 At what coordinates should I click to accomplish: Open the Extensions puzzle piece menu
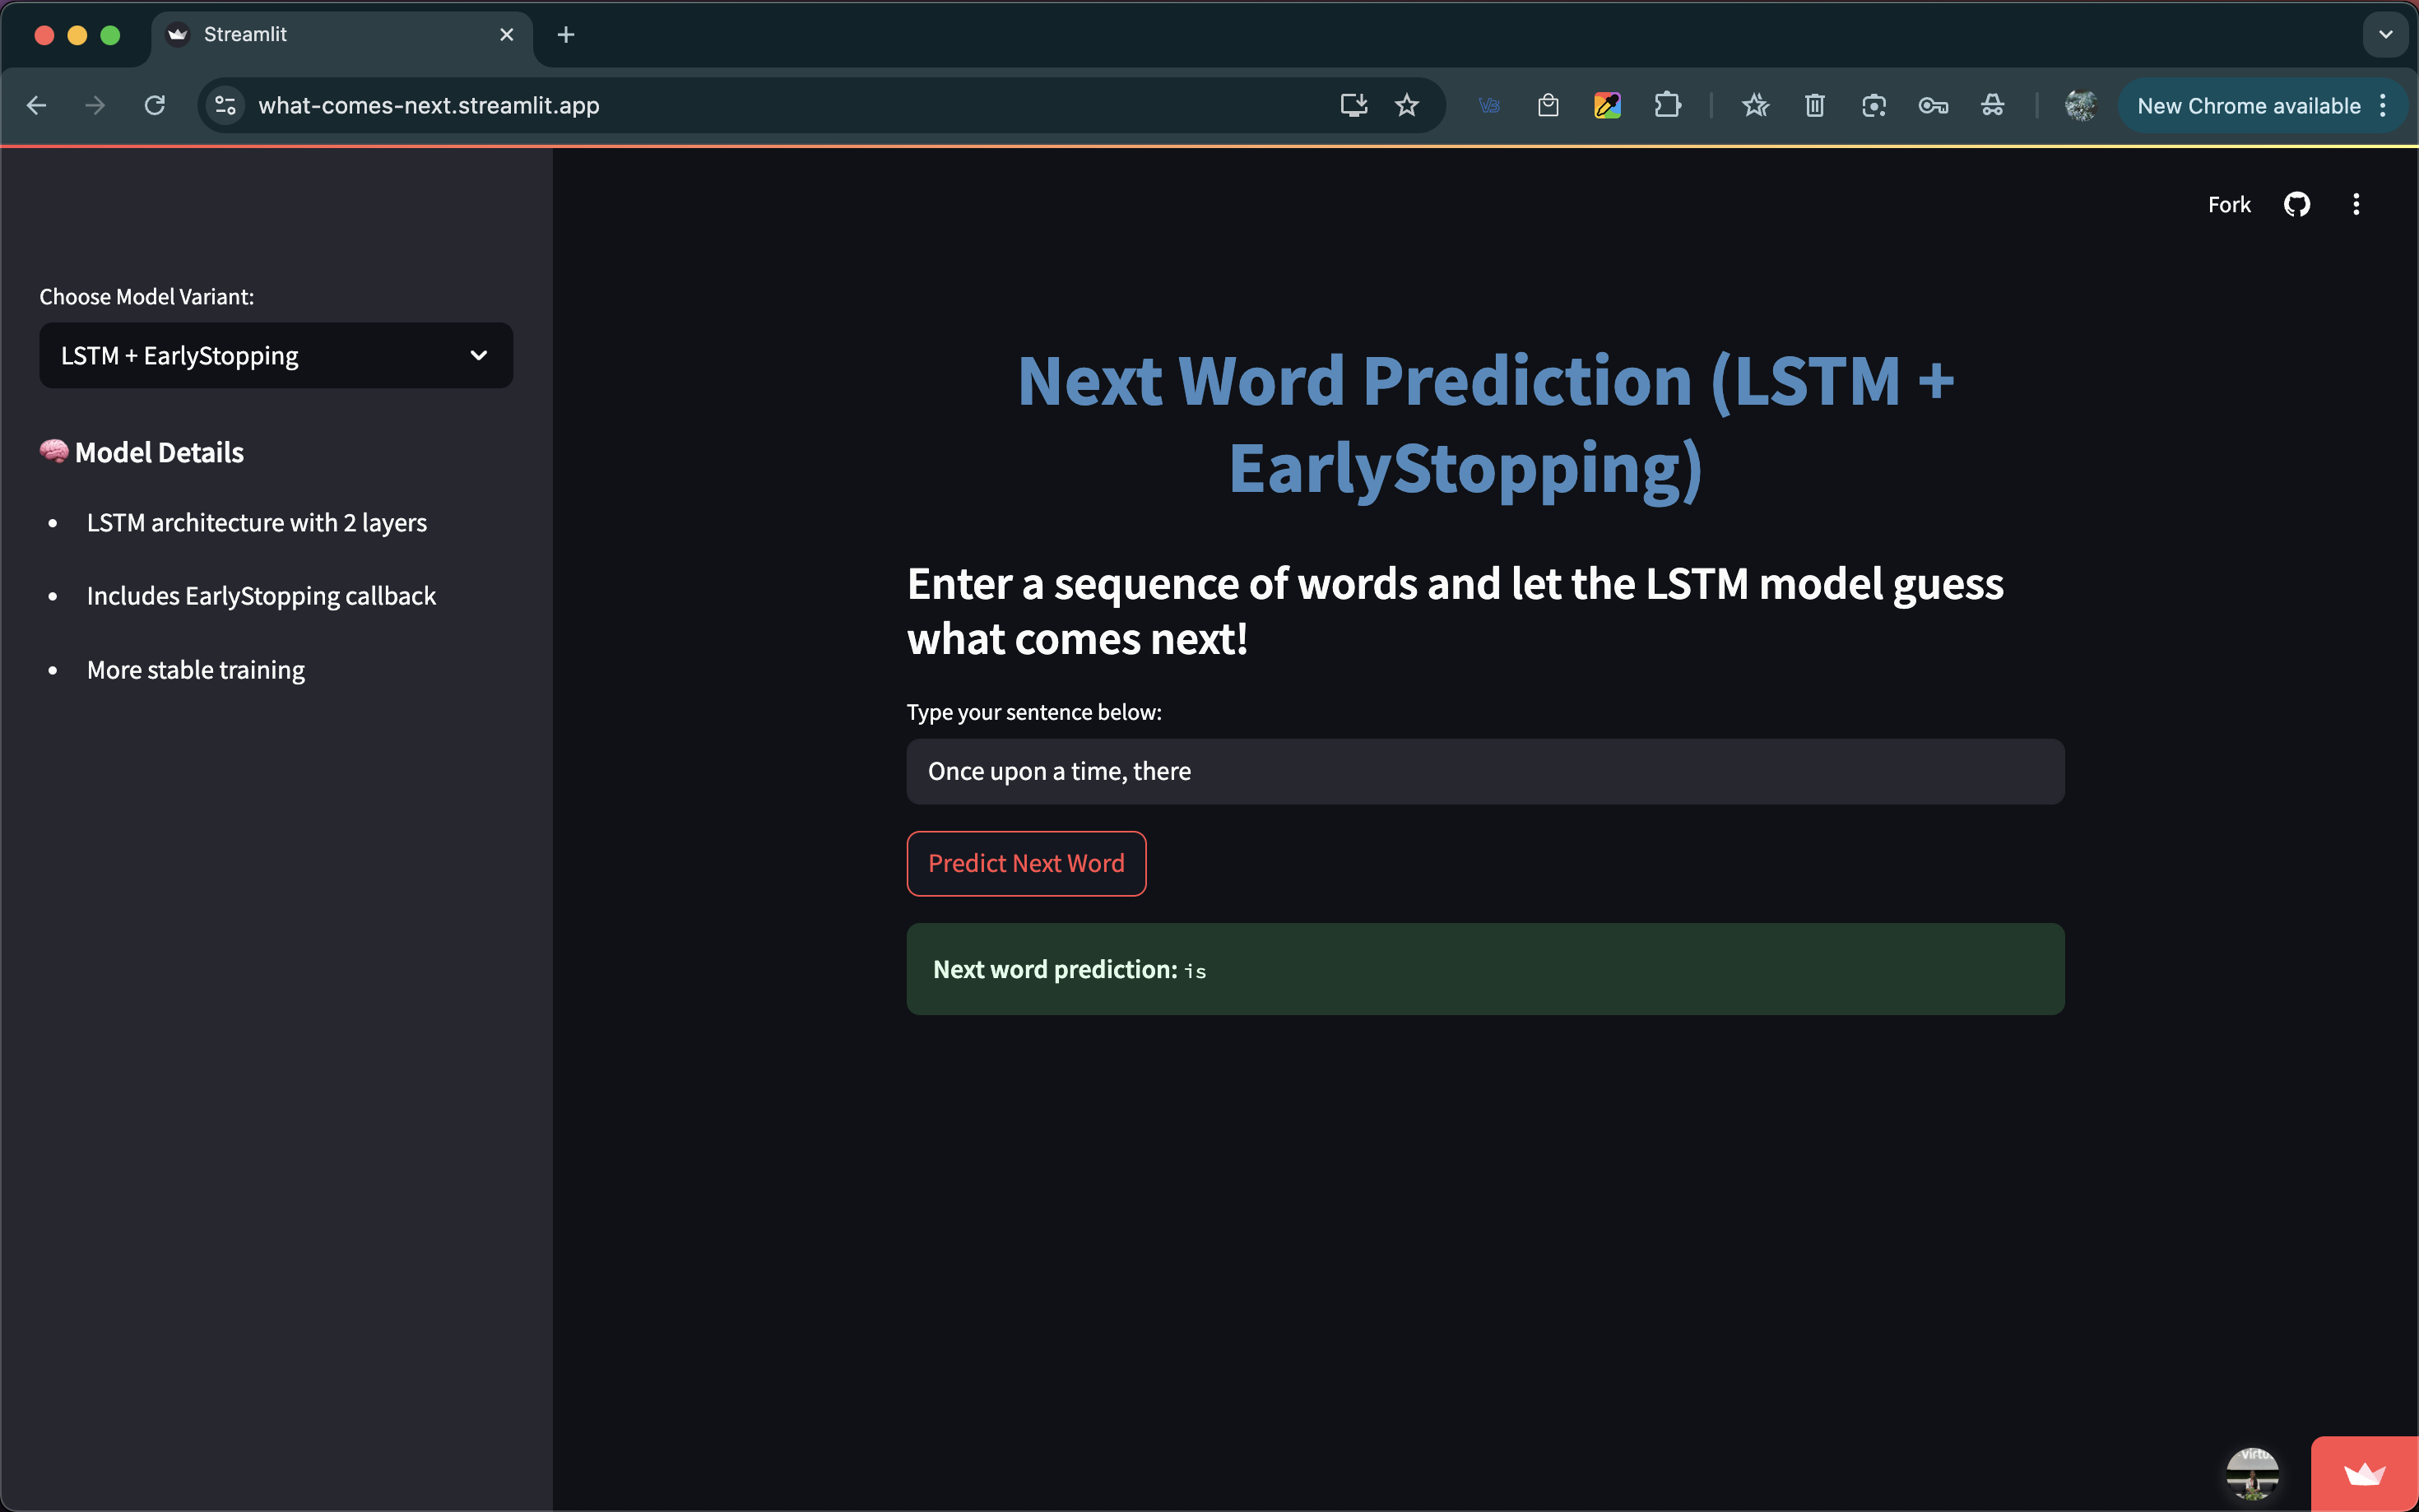point(1667,105)
